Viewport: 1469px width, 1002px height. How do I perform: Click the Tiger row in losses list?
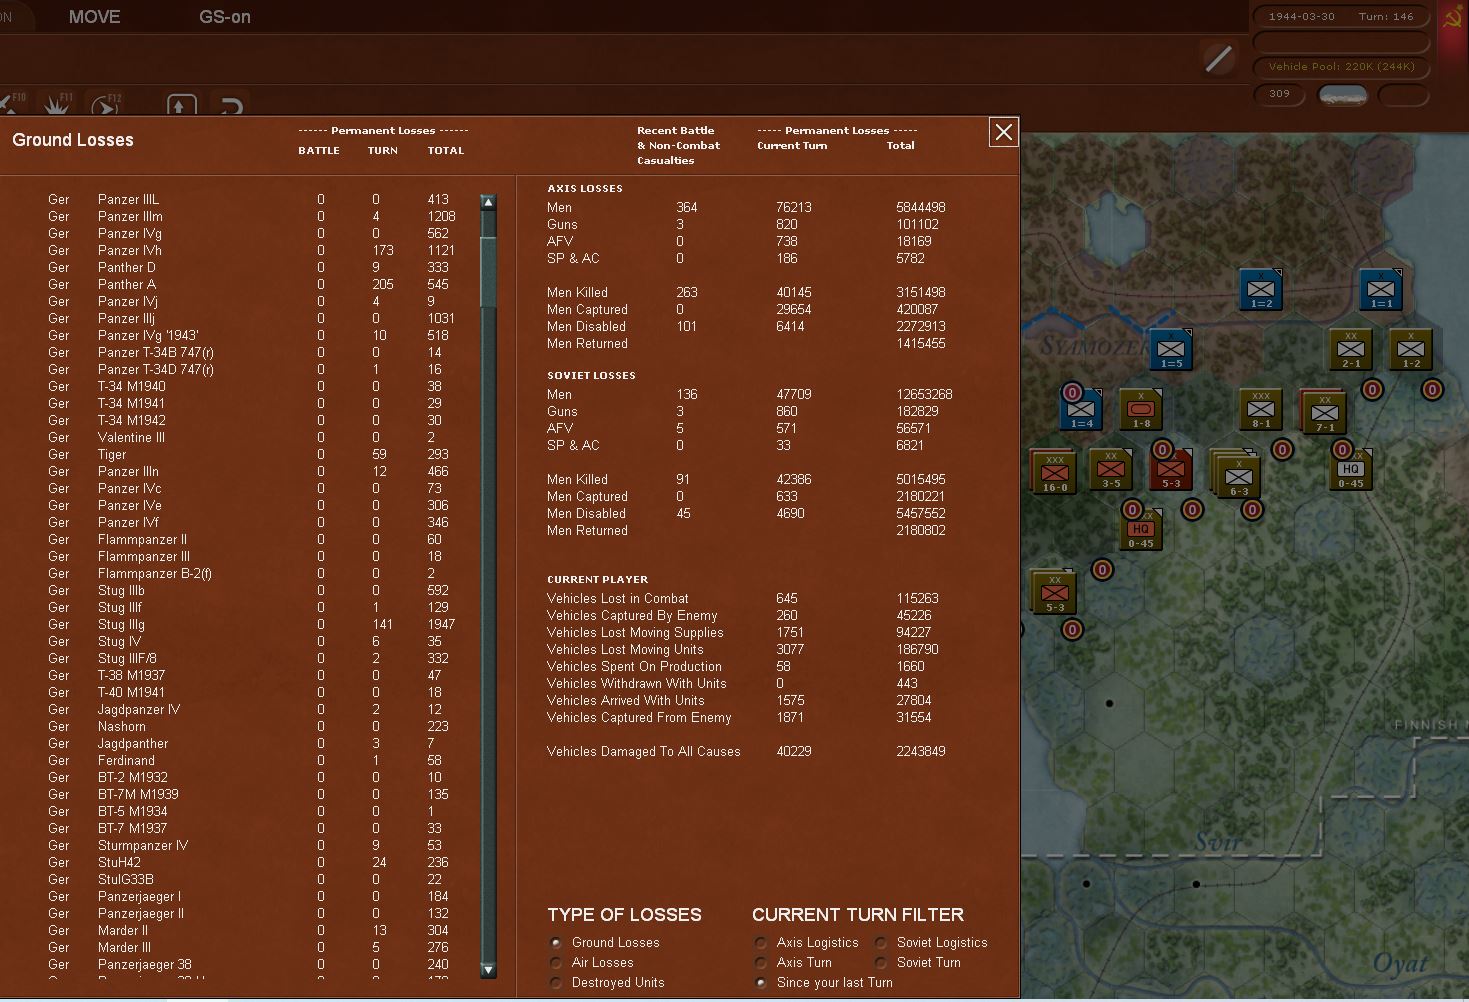point(252,455)
